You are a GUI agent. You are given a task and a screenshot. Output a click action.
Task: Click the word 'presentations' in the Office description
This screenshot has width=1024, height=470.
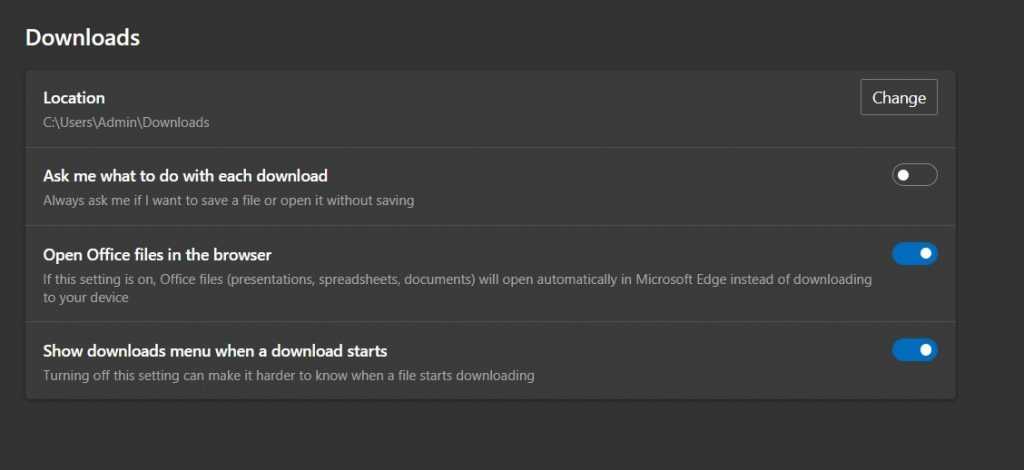pos(270,279)
